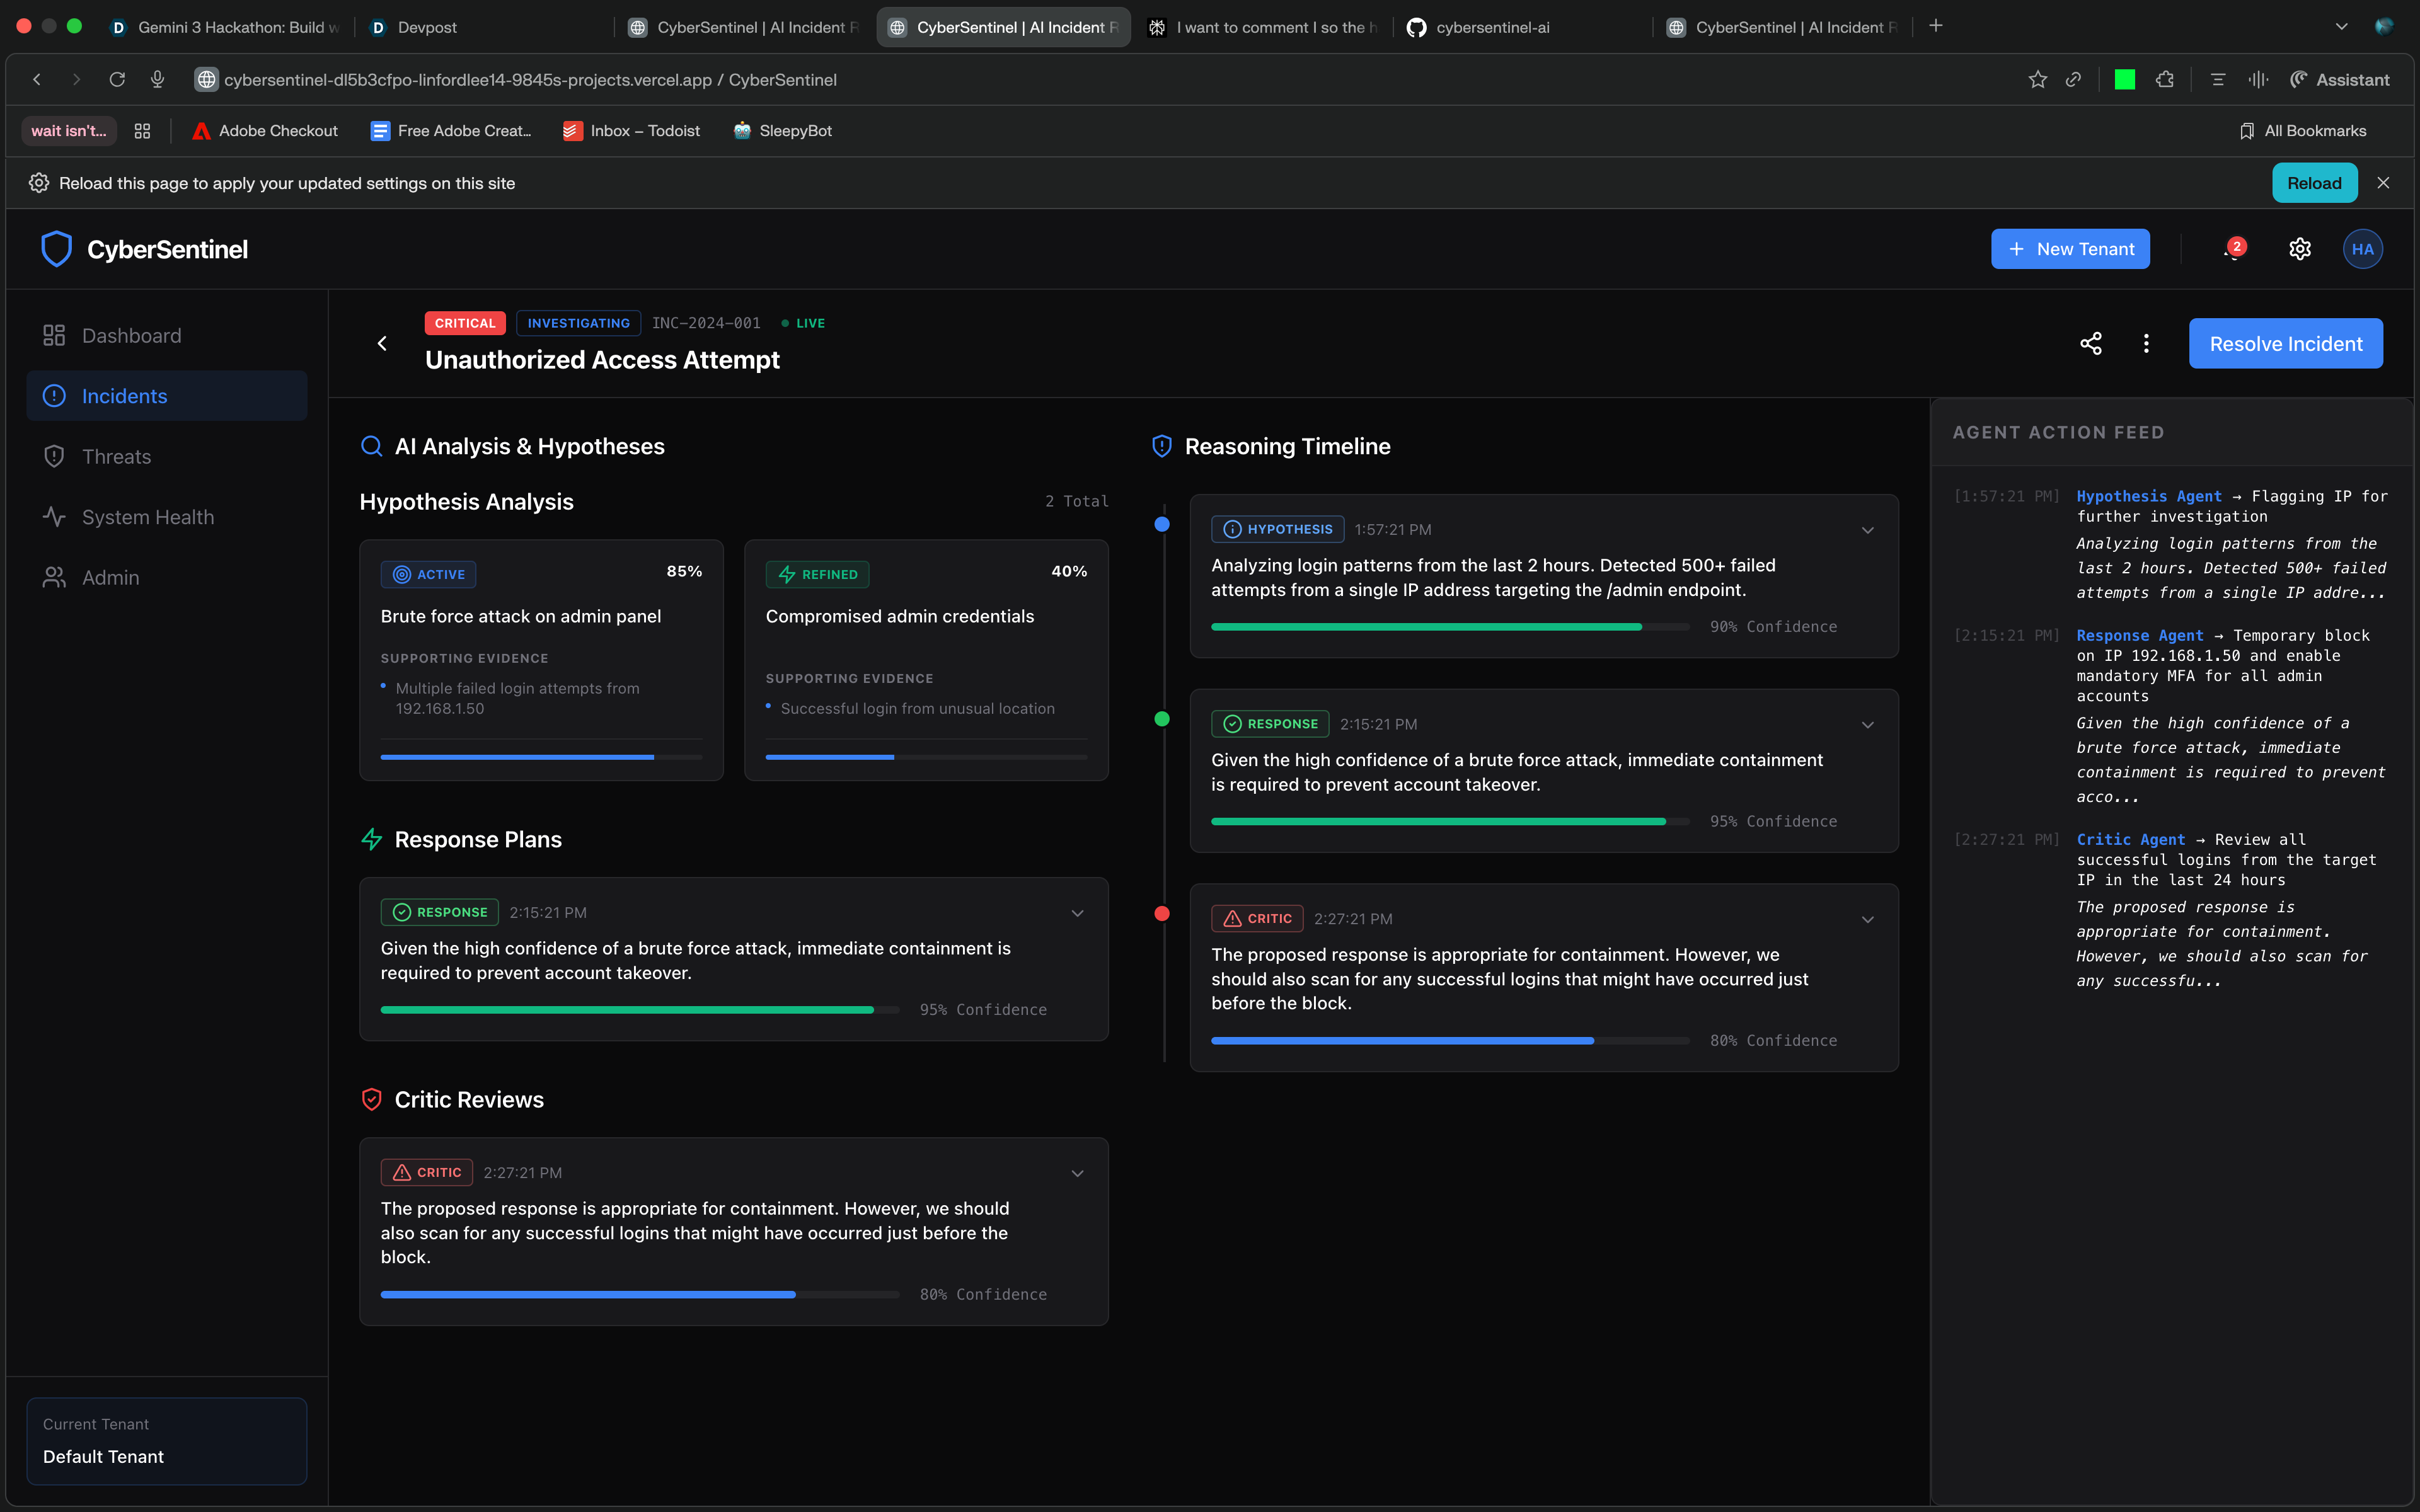Screen dimensions: 2420x1512
Task: Expand the Response timeline entry at 2:15:21 PM
Action: (1867, 725)
